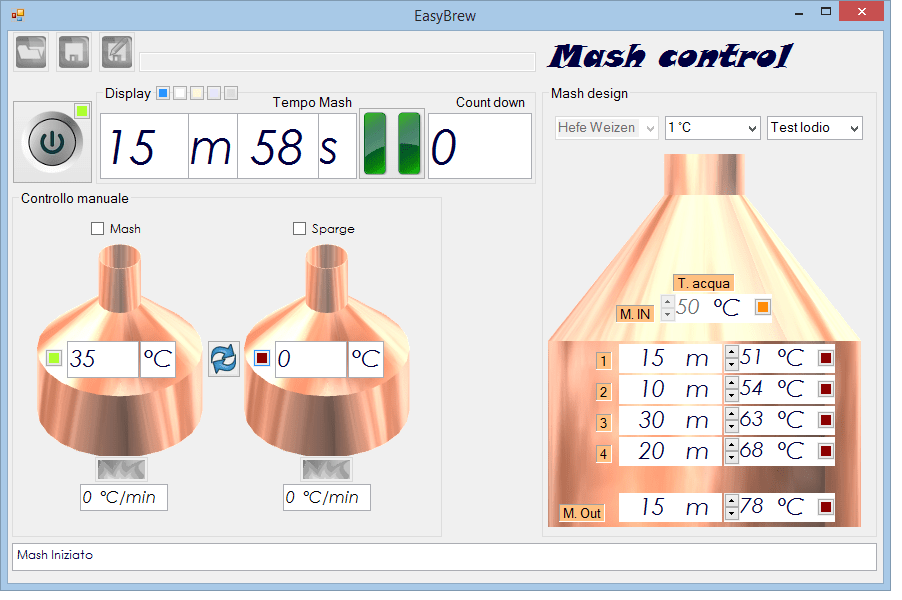Click the step 1 number label
The height and width of the screenshot is (600, 902).
[x=603, y=361]
